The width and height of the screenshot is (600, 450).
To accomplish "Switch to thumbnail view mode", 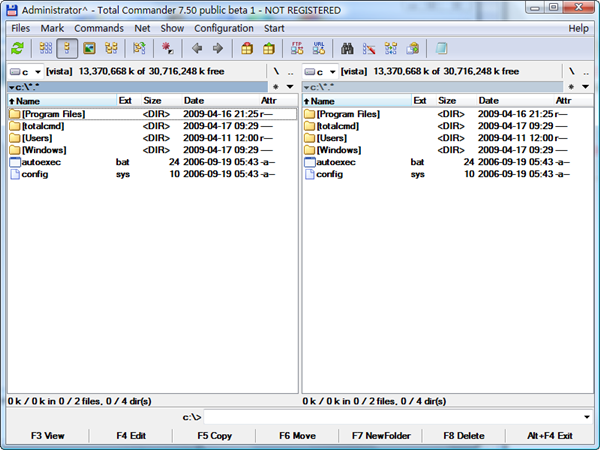I will pos(89,48).
